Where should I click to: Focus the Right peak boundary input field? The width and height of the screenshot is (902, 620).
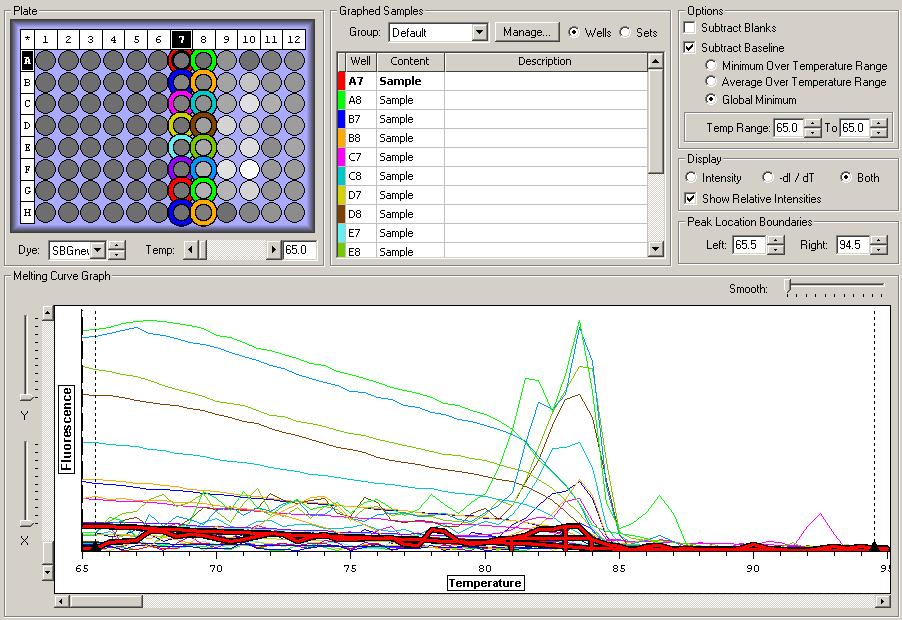click(x=854, y=245)
